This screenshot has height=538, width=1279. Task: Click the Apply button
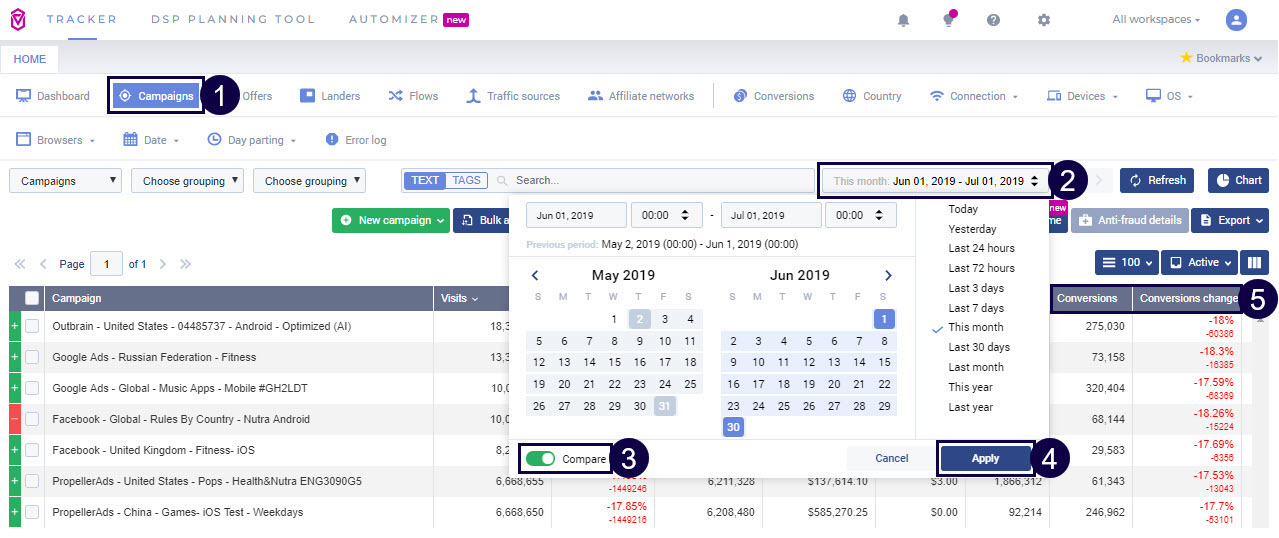985,458
